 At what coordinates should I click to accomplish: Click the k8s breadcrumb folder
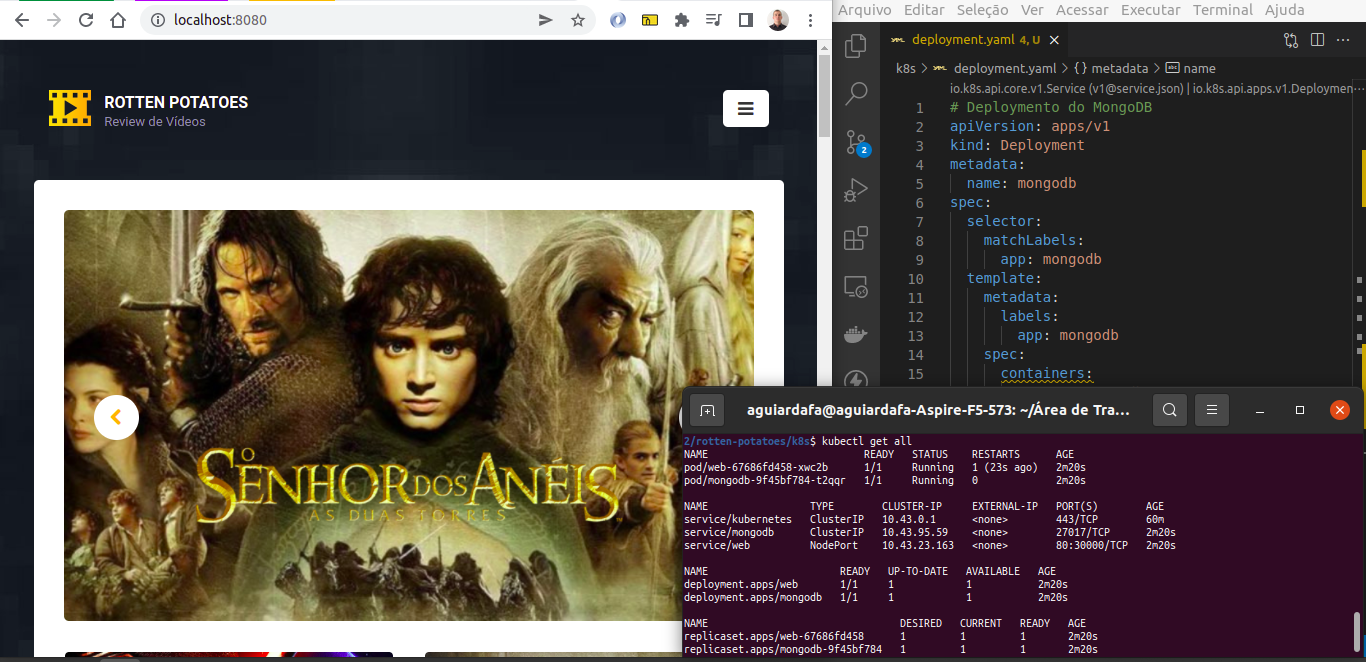click(x=906, y=68)
